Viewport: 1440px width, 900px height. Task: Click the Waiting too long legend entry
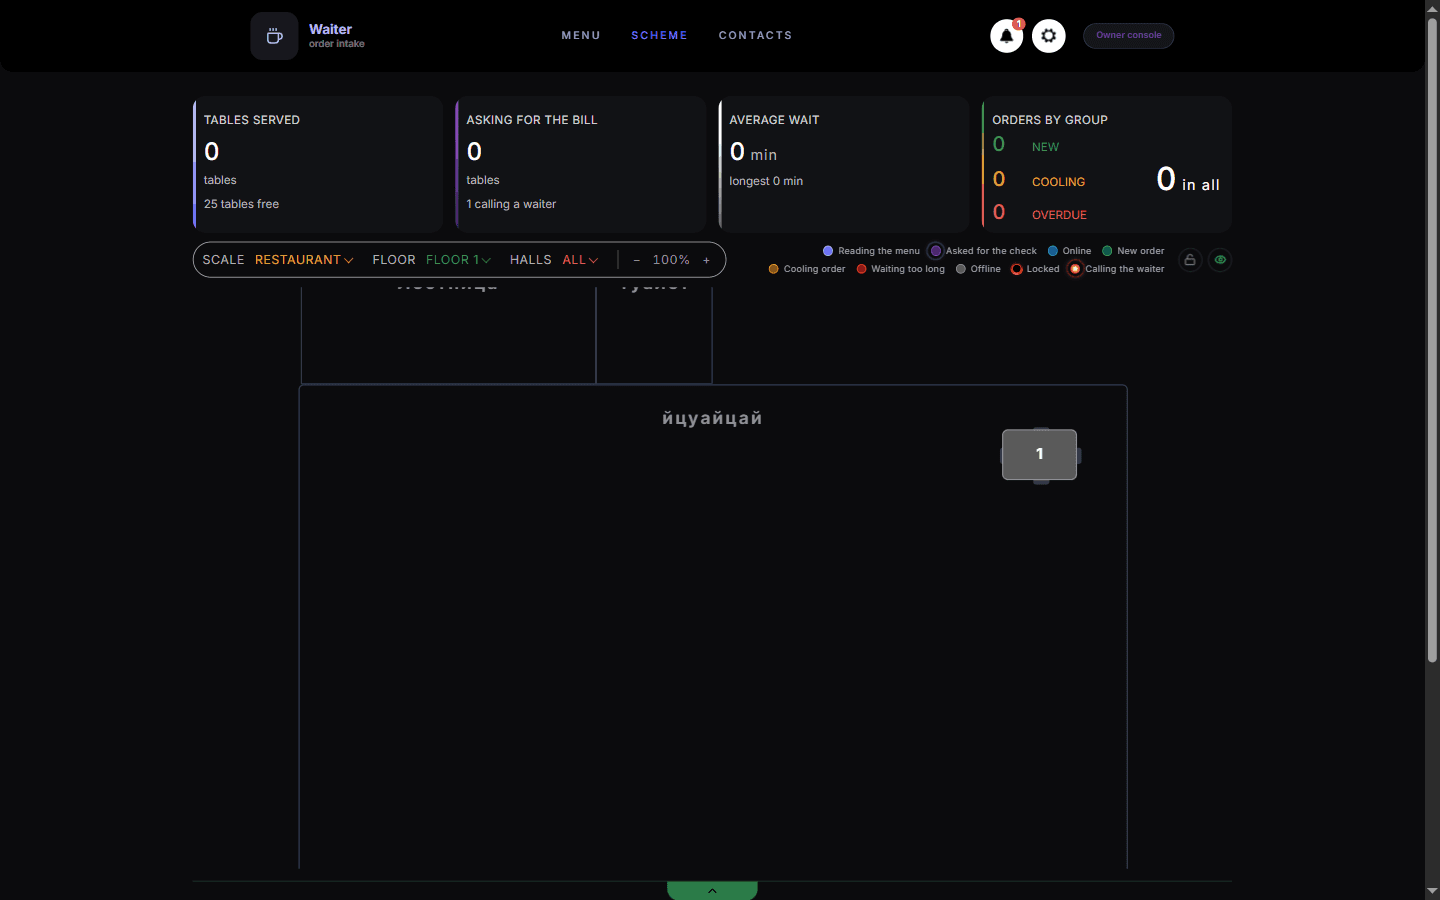(x=900, y=269)
